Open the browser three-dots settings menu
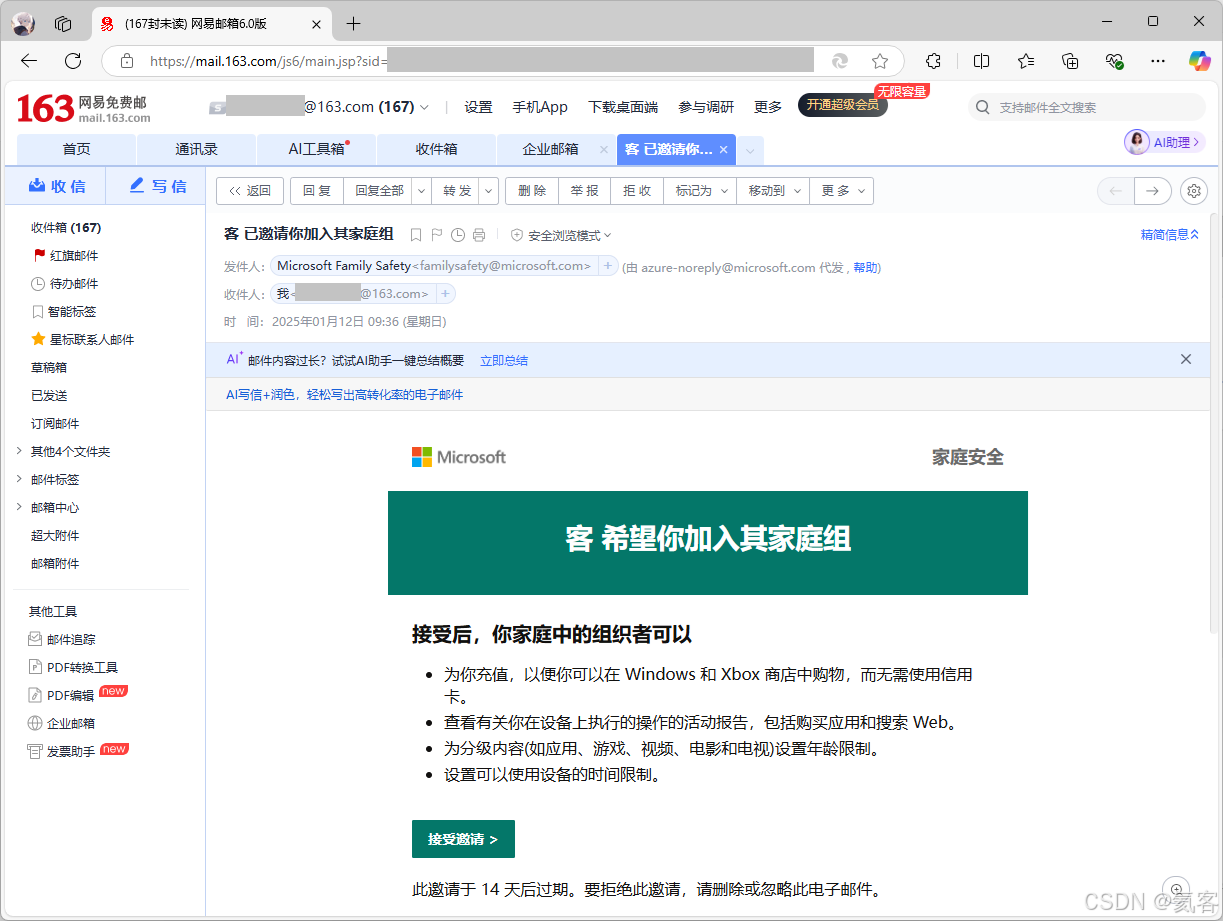 (x=1158, y=61)
